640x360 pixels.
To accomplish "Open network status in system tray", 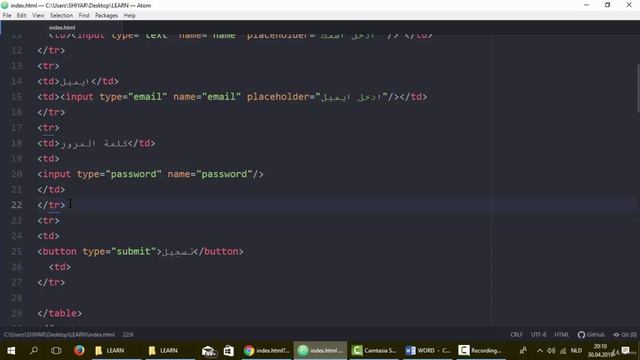I will 563,351.
